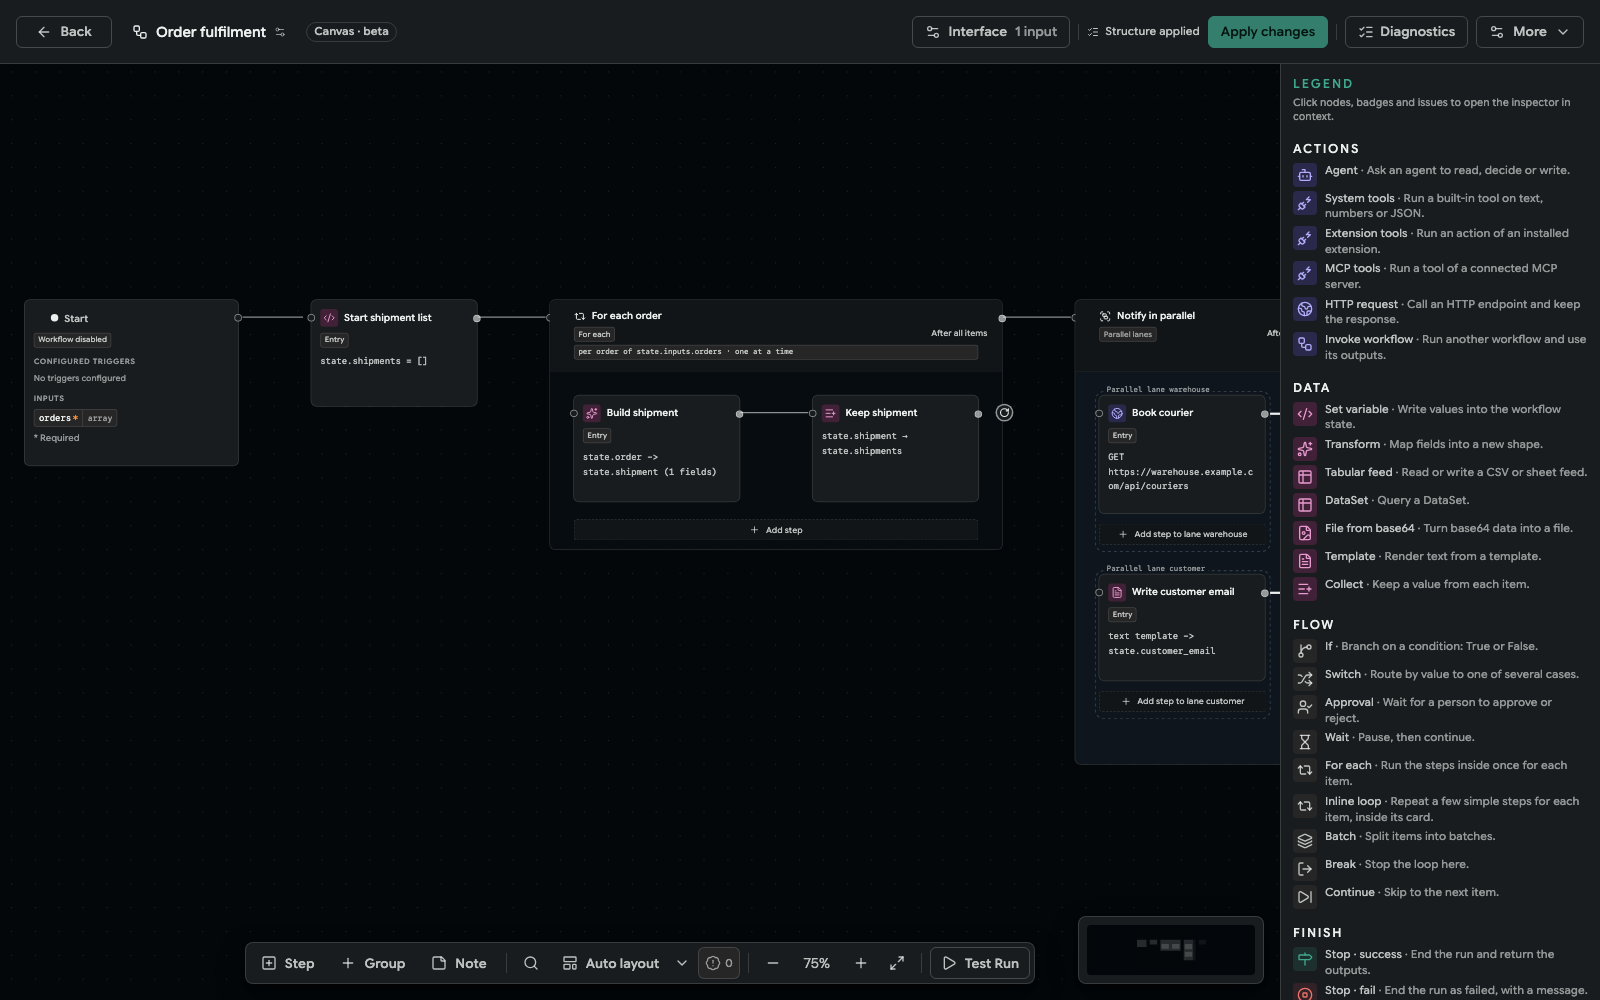Click the Continue legend icon
1600x1000 pixels.
pyautogui.click(x=1305, y=897)
